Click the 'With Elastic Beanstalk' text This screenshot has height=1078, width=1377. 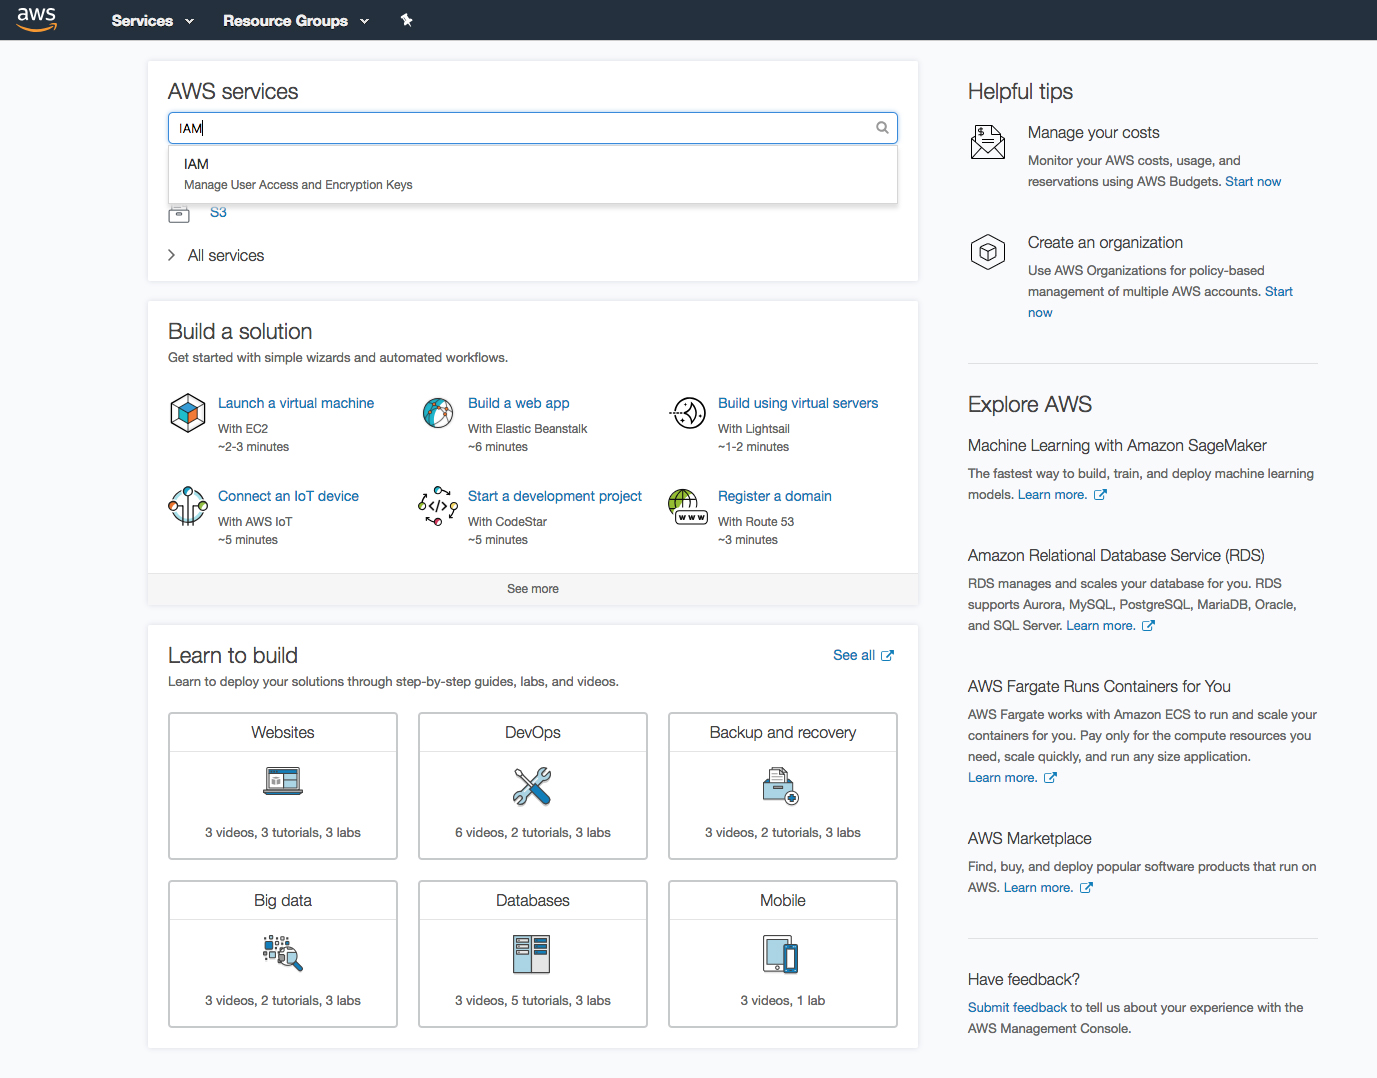pos(528,429)
